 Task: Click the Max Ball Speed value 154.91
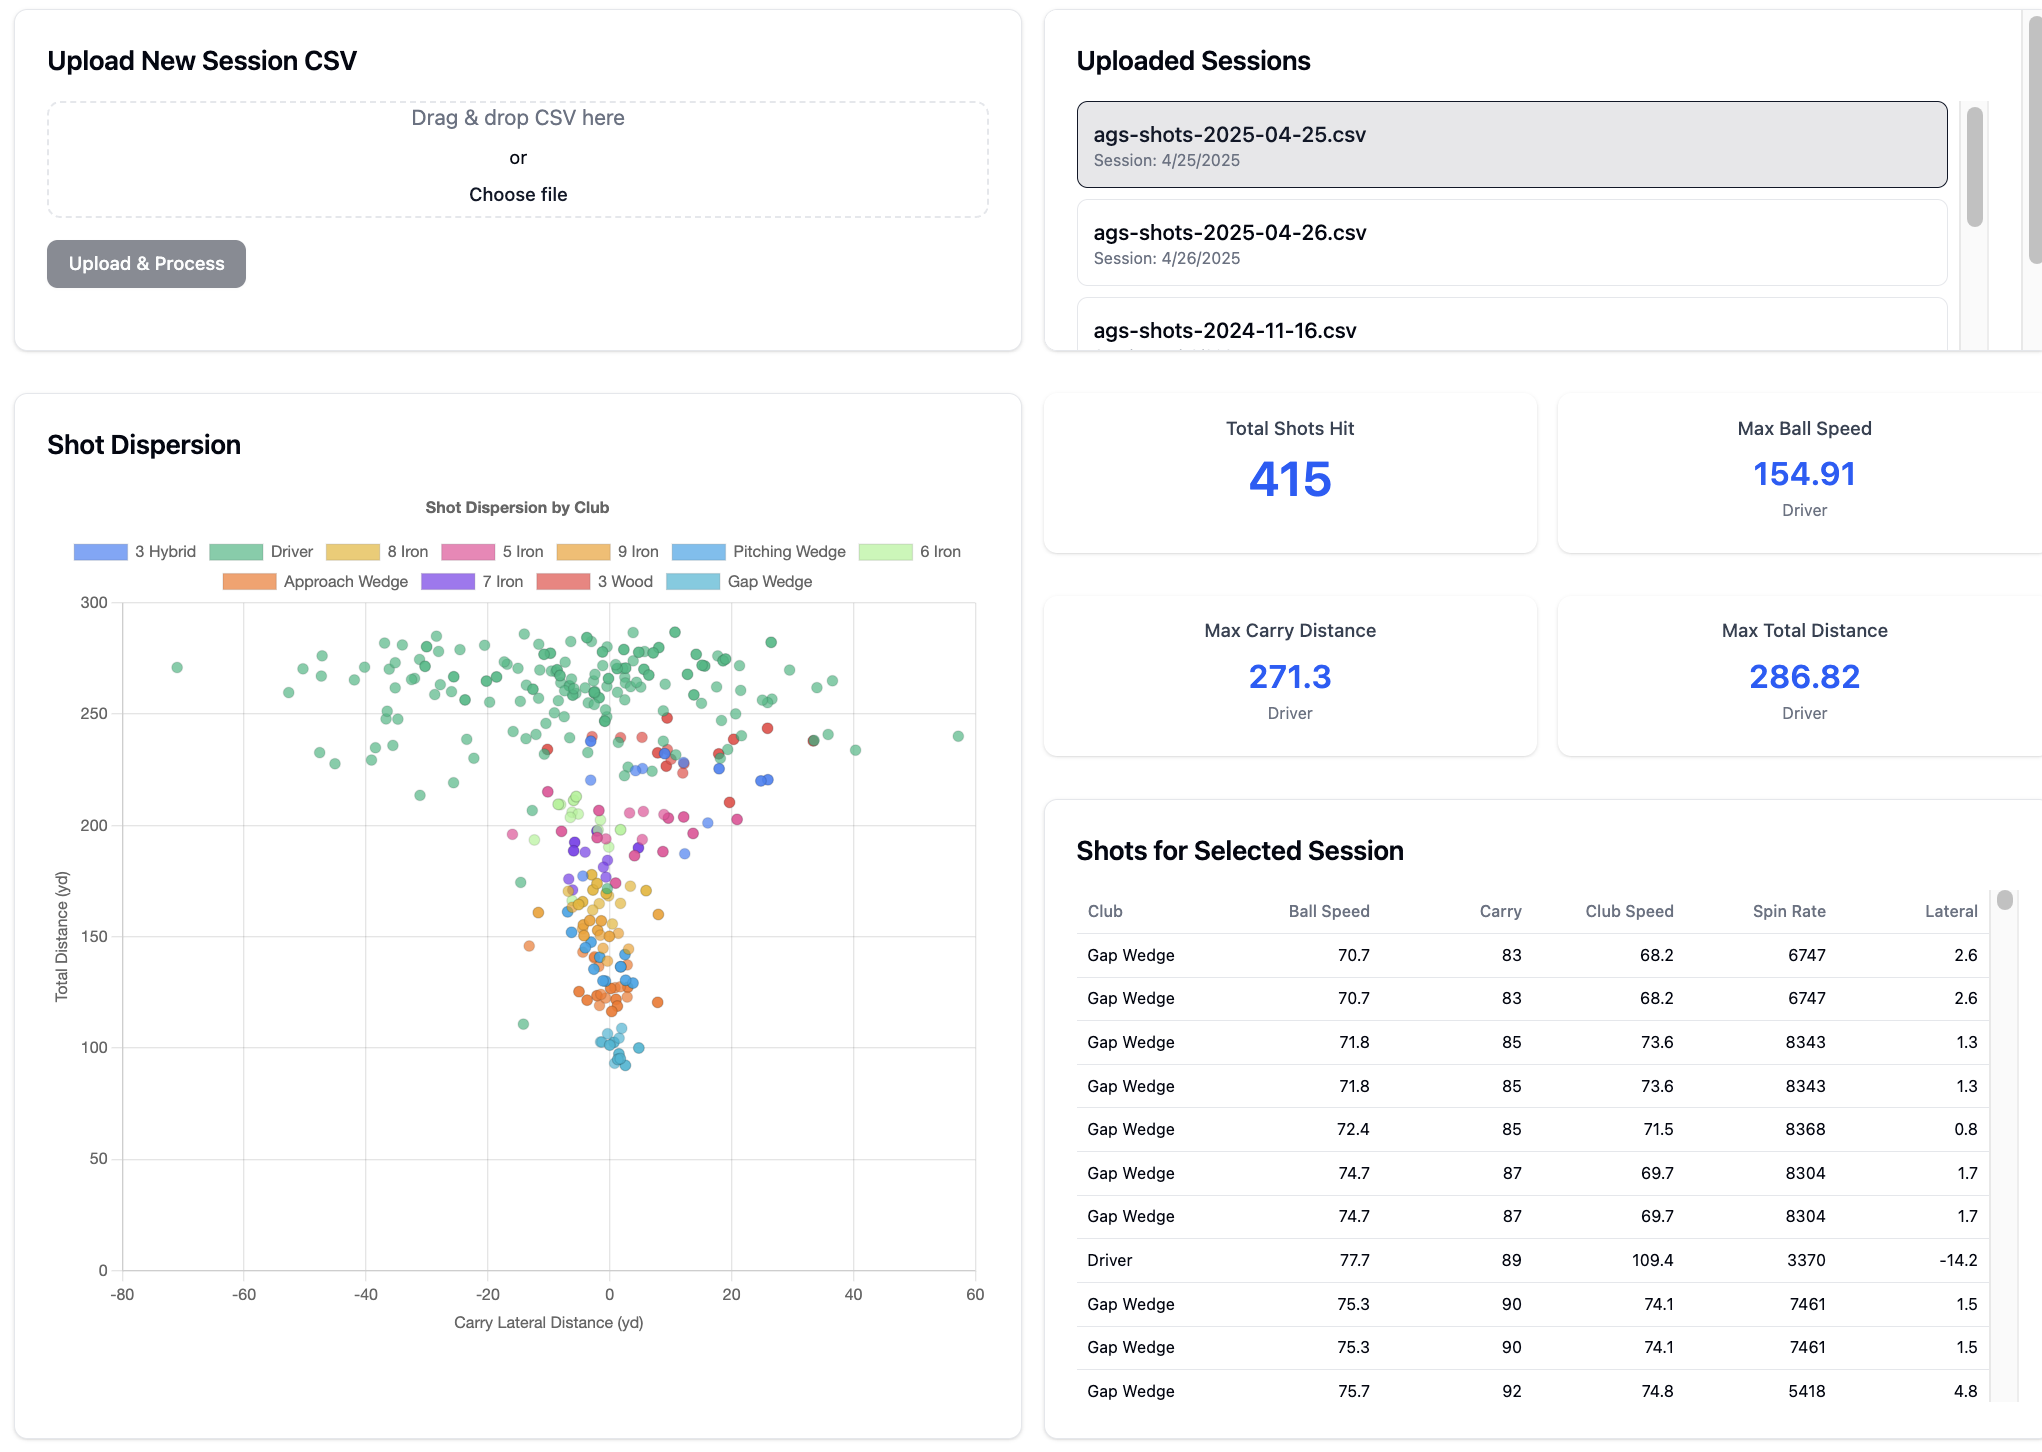(1804, 474)
